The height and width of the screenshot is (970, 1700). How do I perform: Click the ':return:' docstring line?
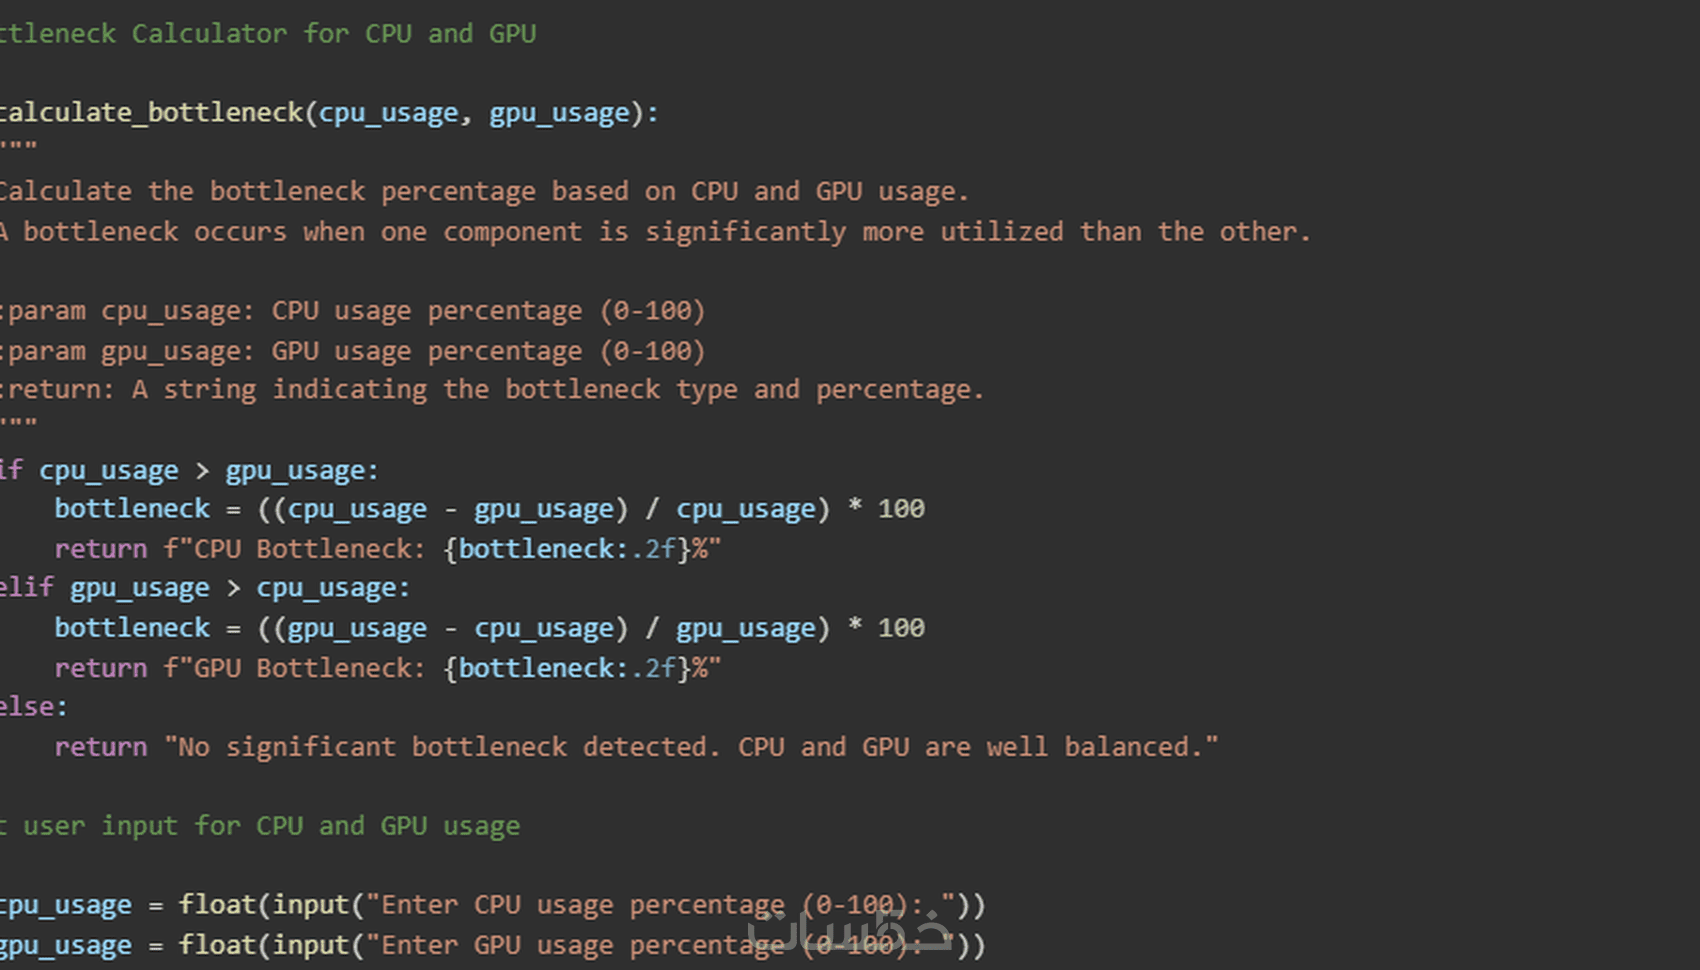click(492, 390)
